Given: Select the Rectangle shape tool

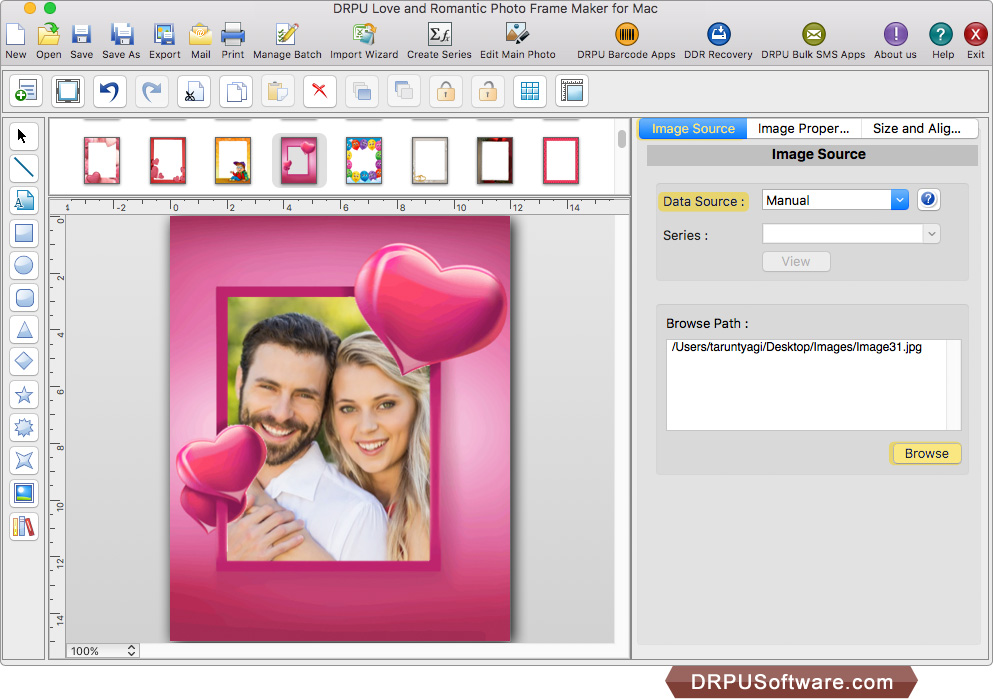Looking at the screenshot, I should pyautogui.click(x=23, y=233).
